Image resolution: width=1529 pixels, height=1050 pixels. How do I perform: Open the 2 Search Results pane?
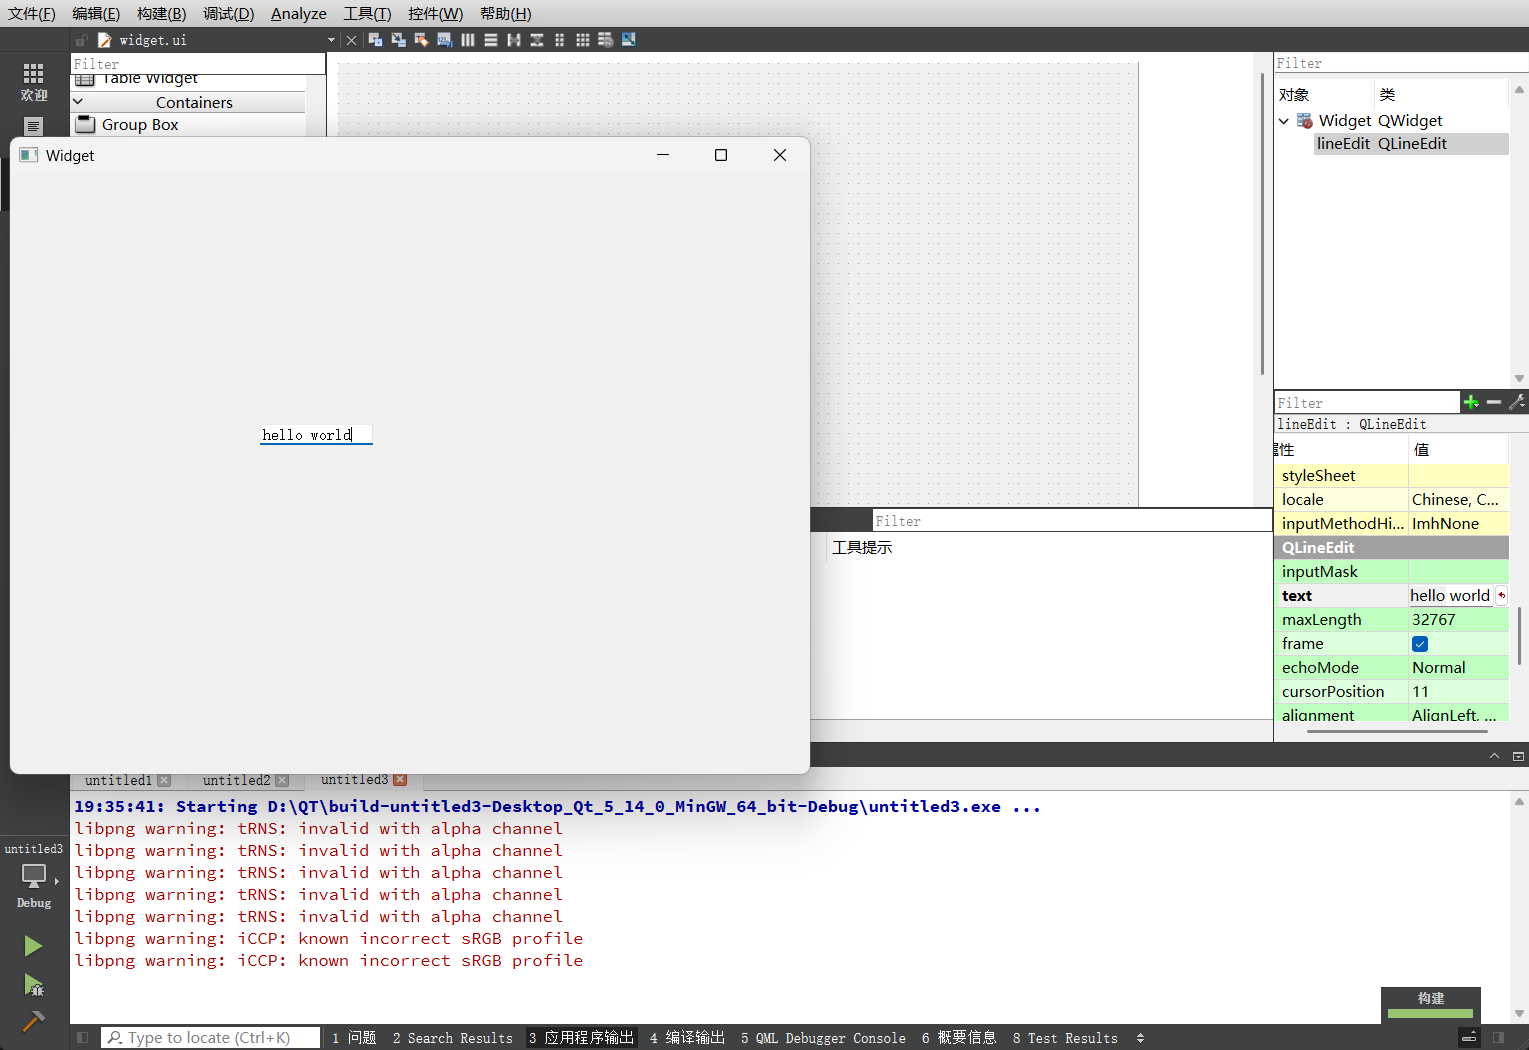[452, 1038]
